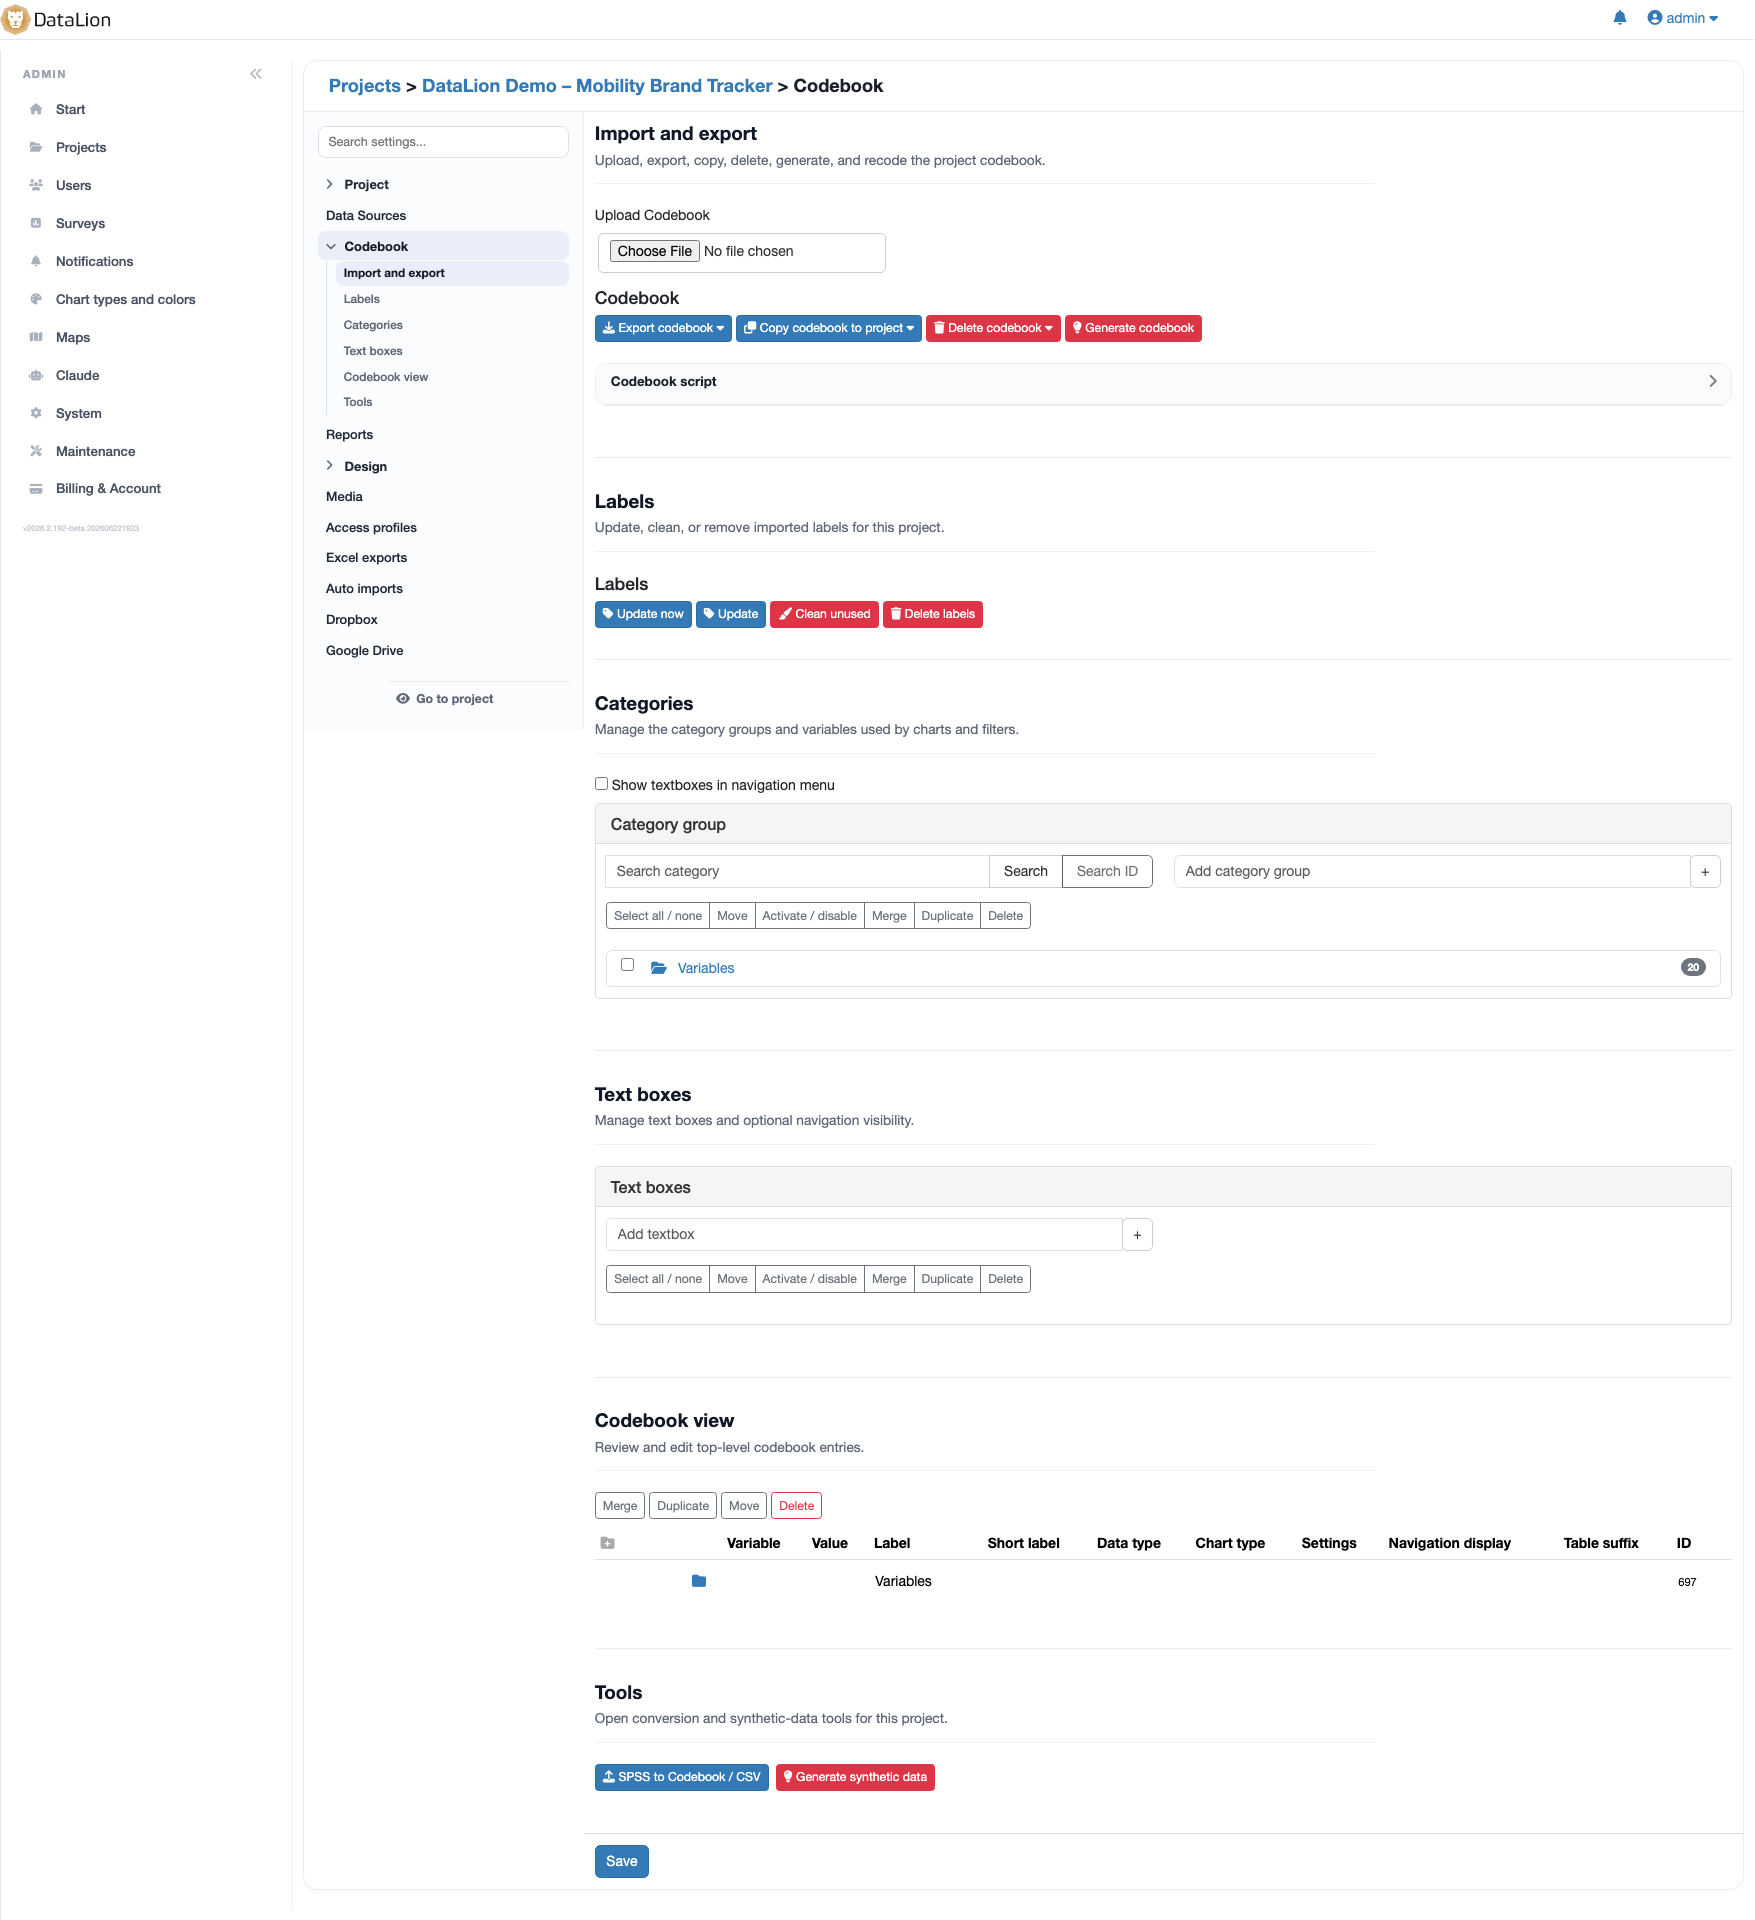Click Update now labels button
1755x1920 pixels.
coord(643,614)
